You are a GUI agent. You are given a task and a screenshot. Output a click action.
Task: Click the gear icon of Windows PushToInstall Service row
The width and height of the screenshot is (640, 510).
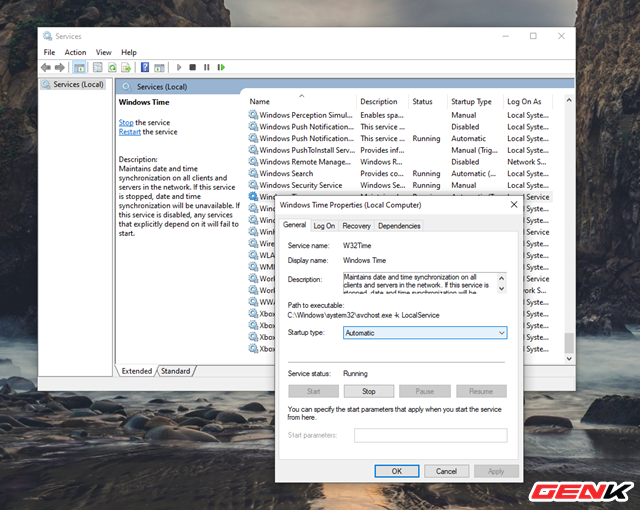click(x=253, y=150)
